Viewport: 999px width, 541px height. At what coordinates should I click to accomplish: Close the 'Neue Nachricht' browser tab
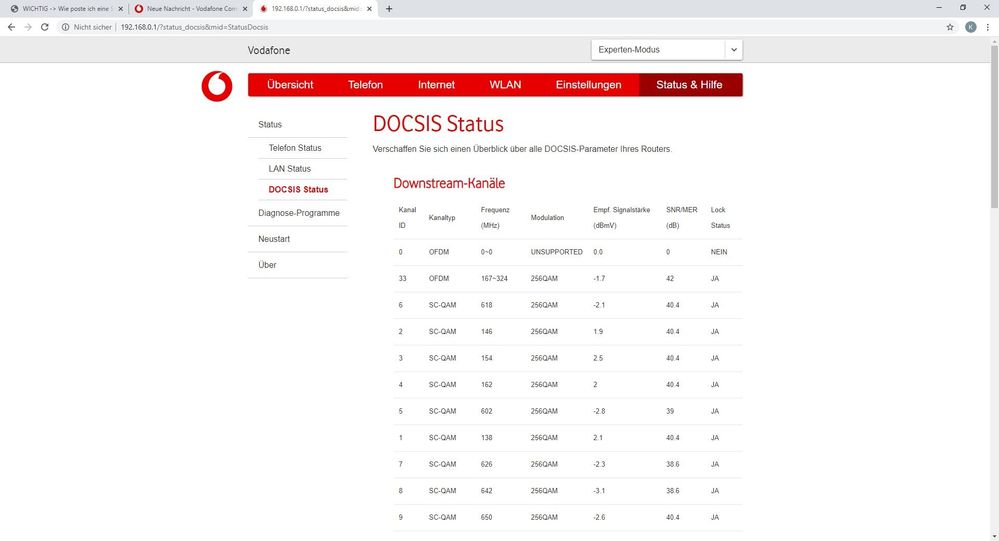coord(245,9)
